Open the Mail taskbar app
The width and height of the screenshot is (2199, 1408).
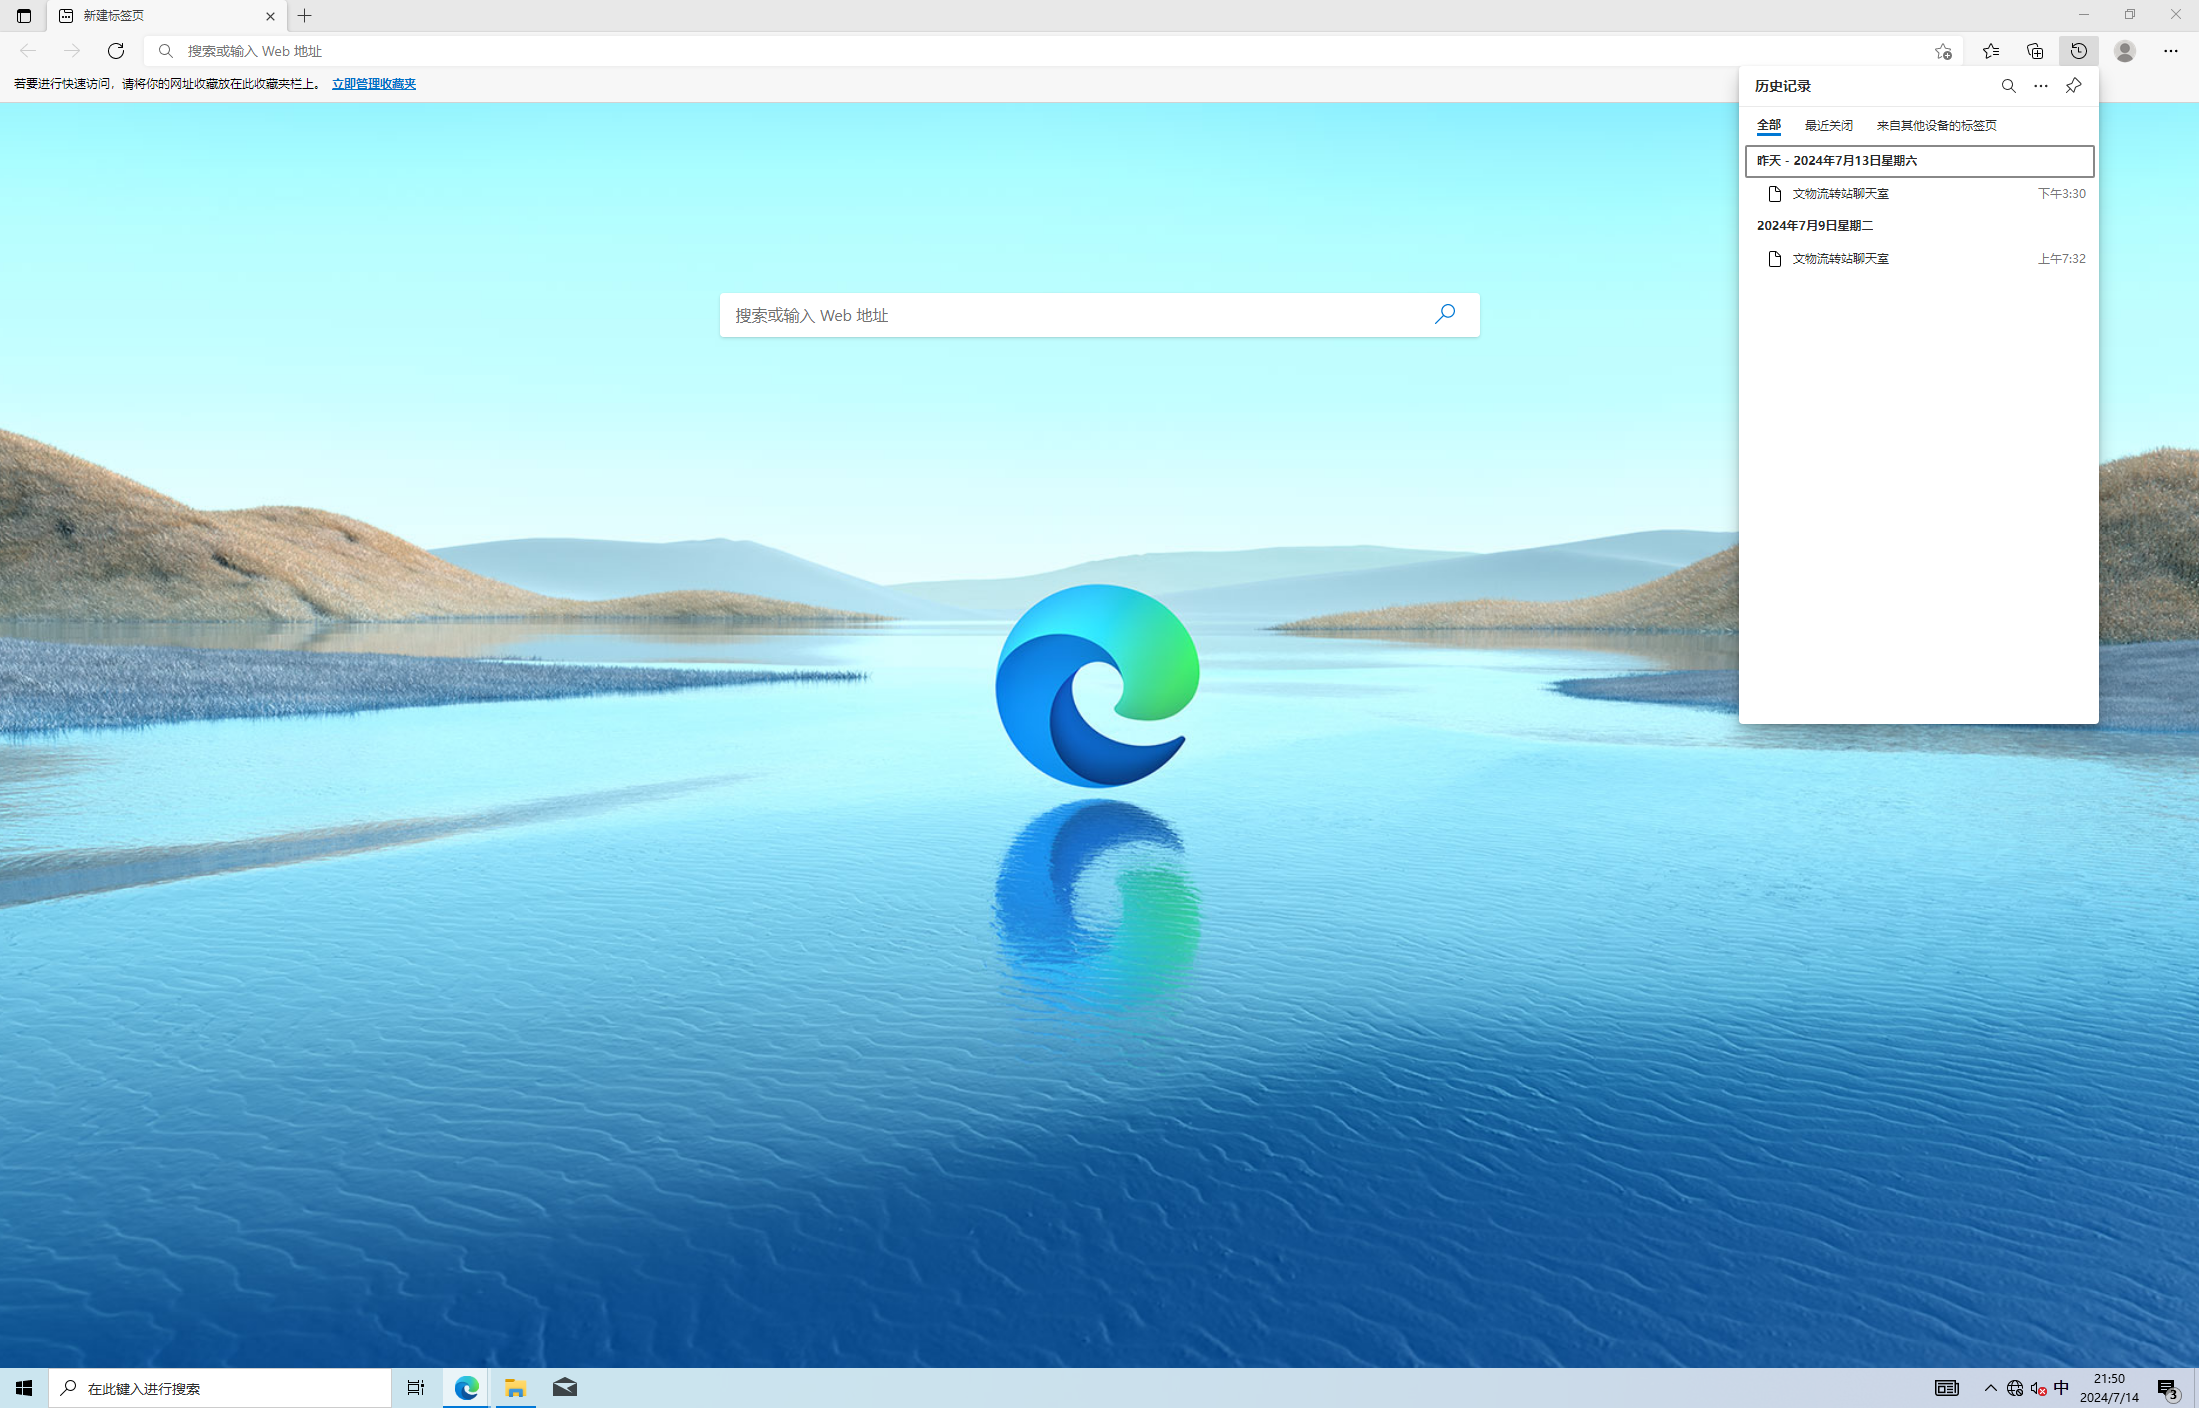click(x=565, y=1388)
